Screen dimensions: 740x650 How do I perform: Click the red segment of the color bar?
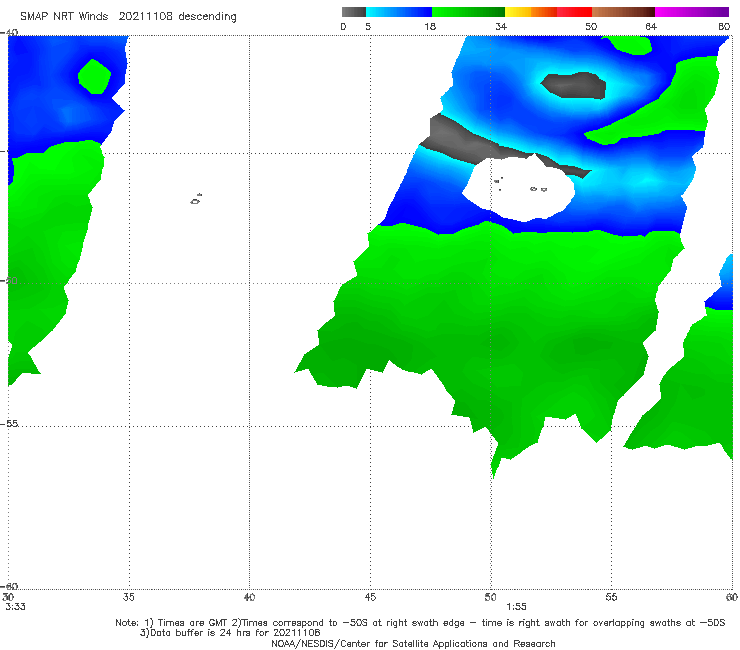click(x=574, y=12)
